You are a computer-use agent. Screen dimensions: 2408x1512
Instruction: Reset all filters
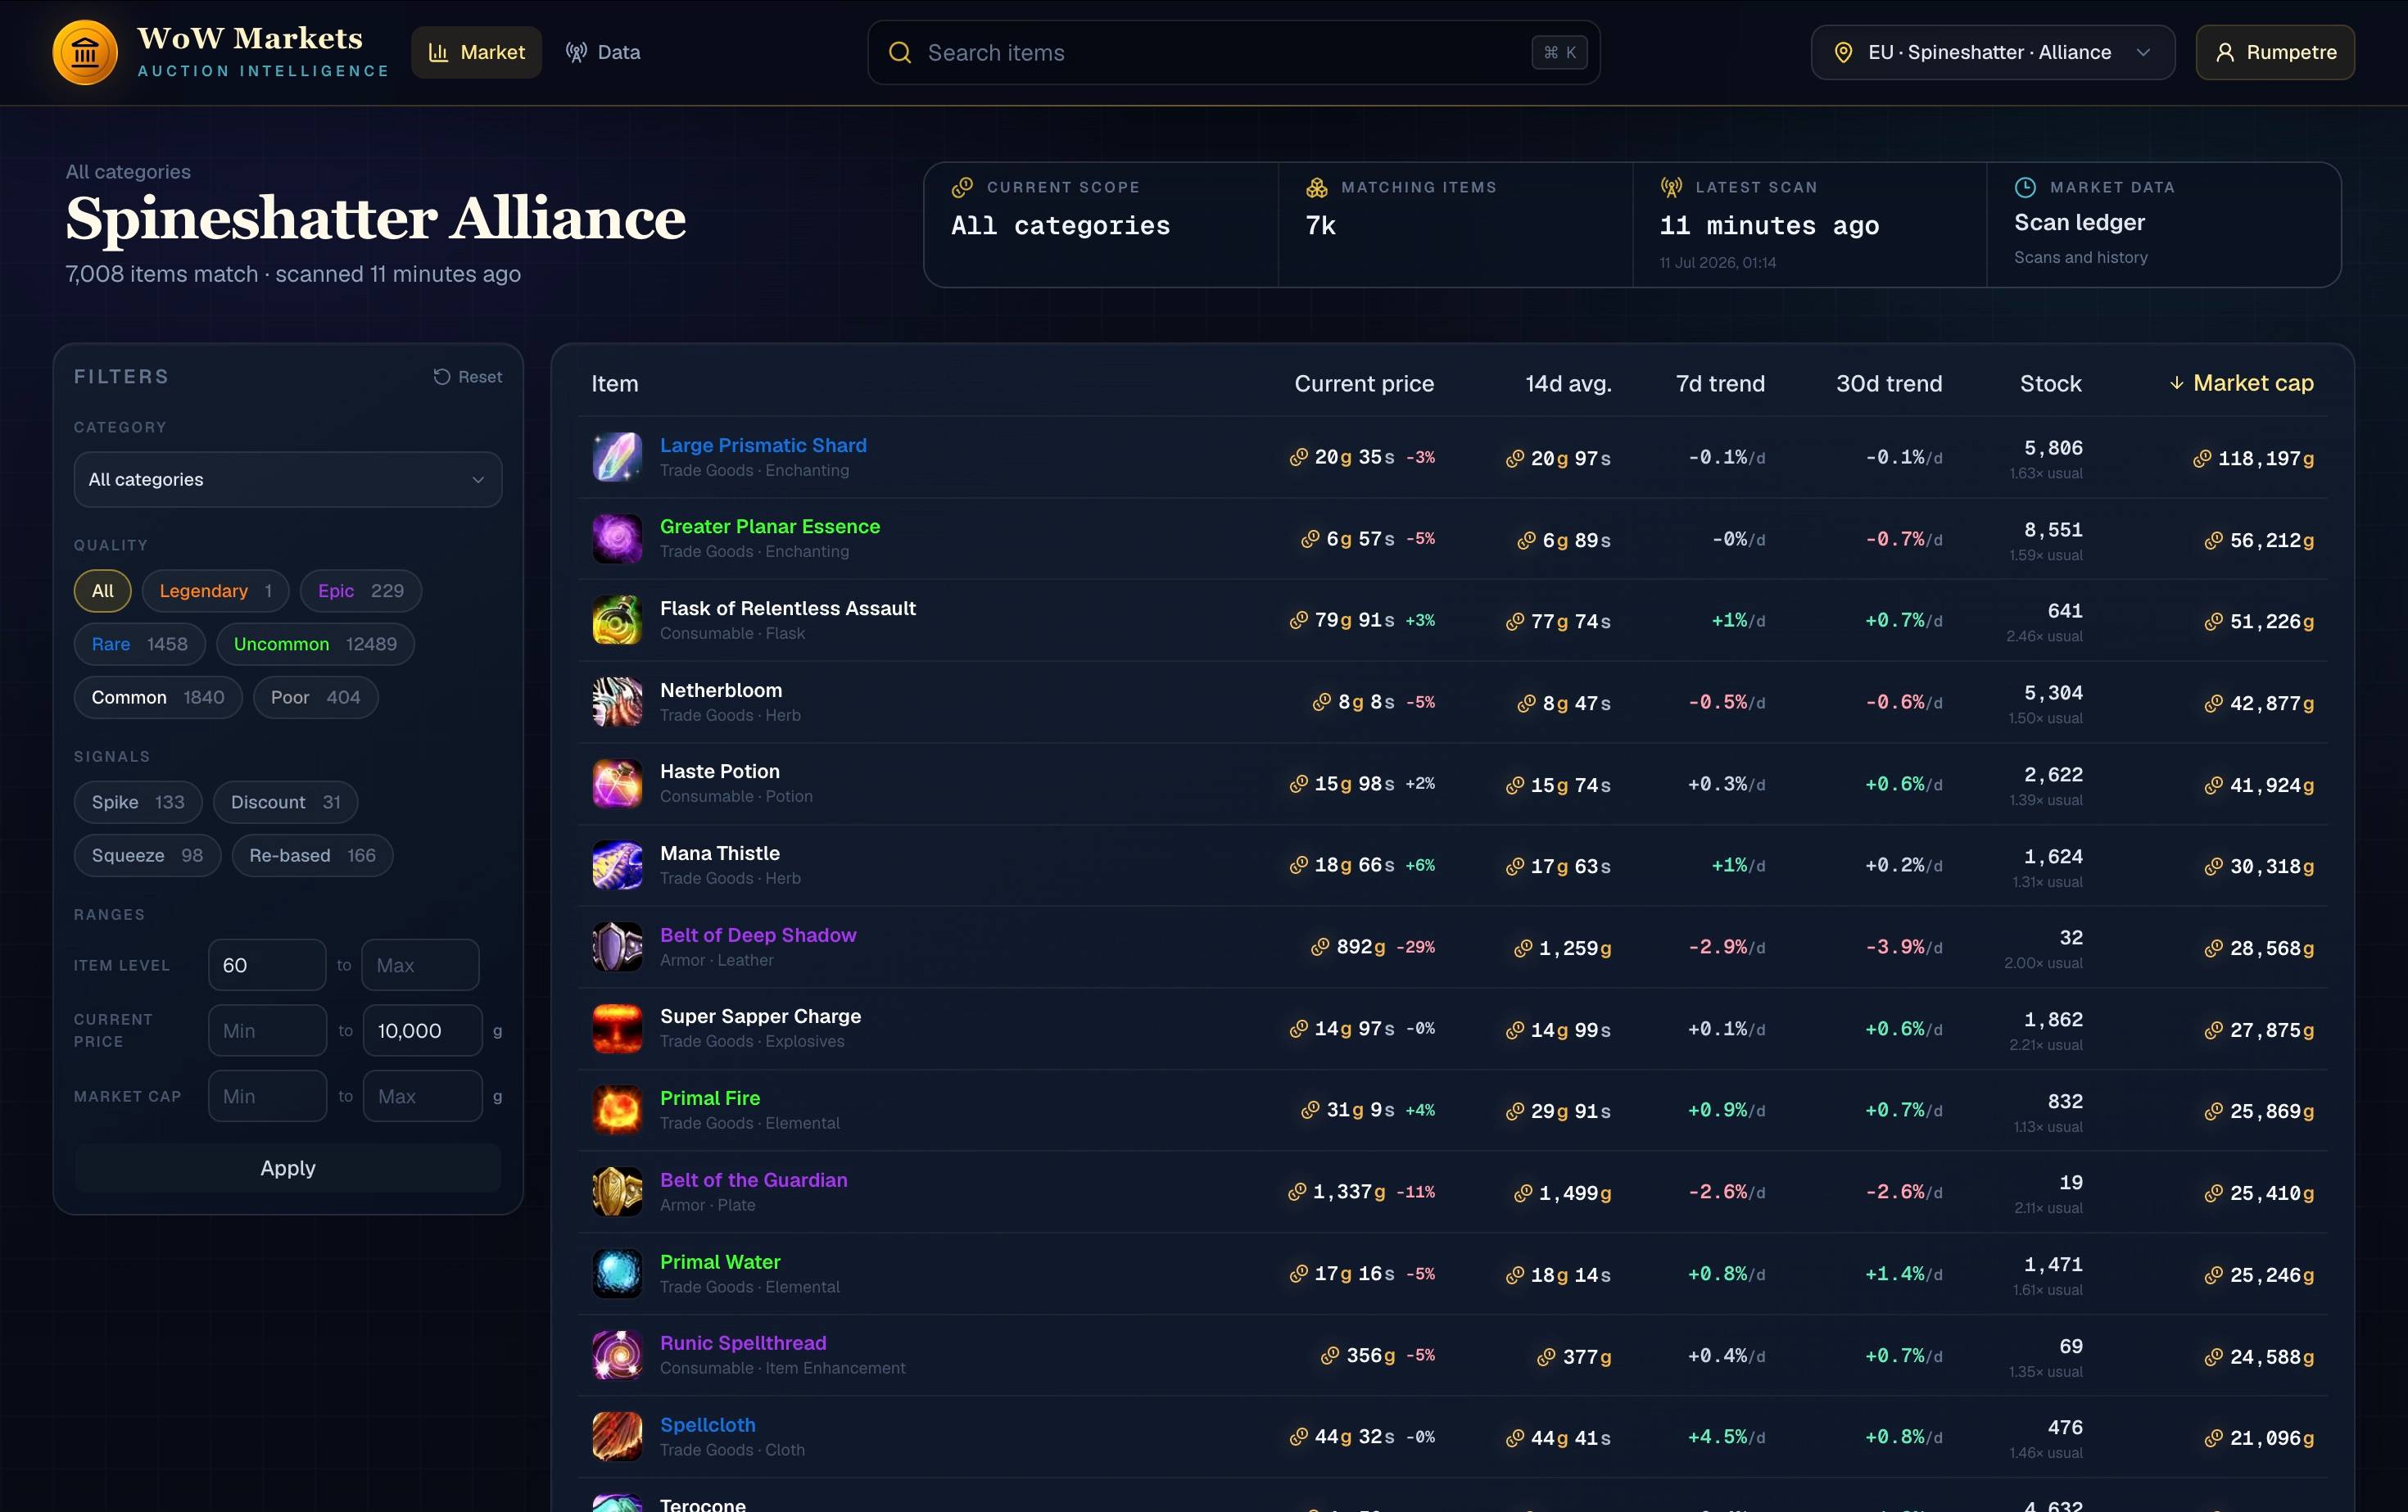click(467, 377)
